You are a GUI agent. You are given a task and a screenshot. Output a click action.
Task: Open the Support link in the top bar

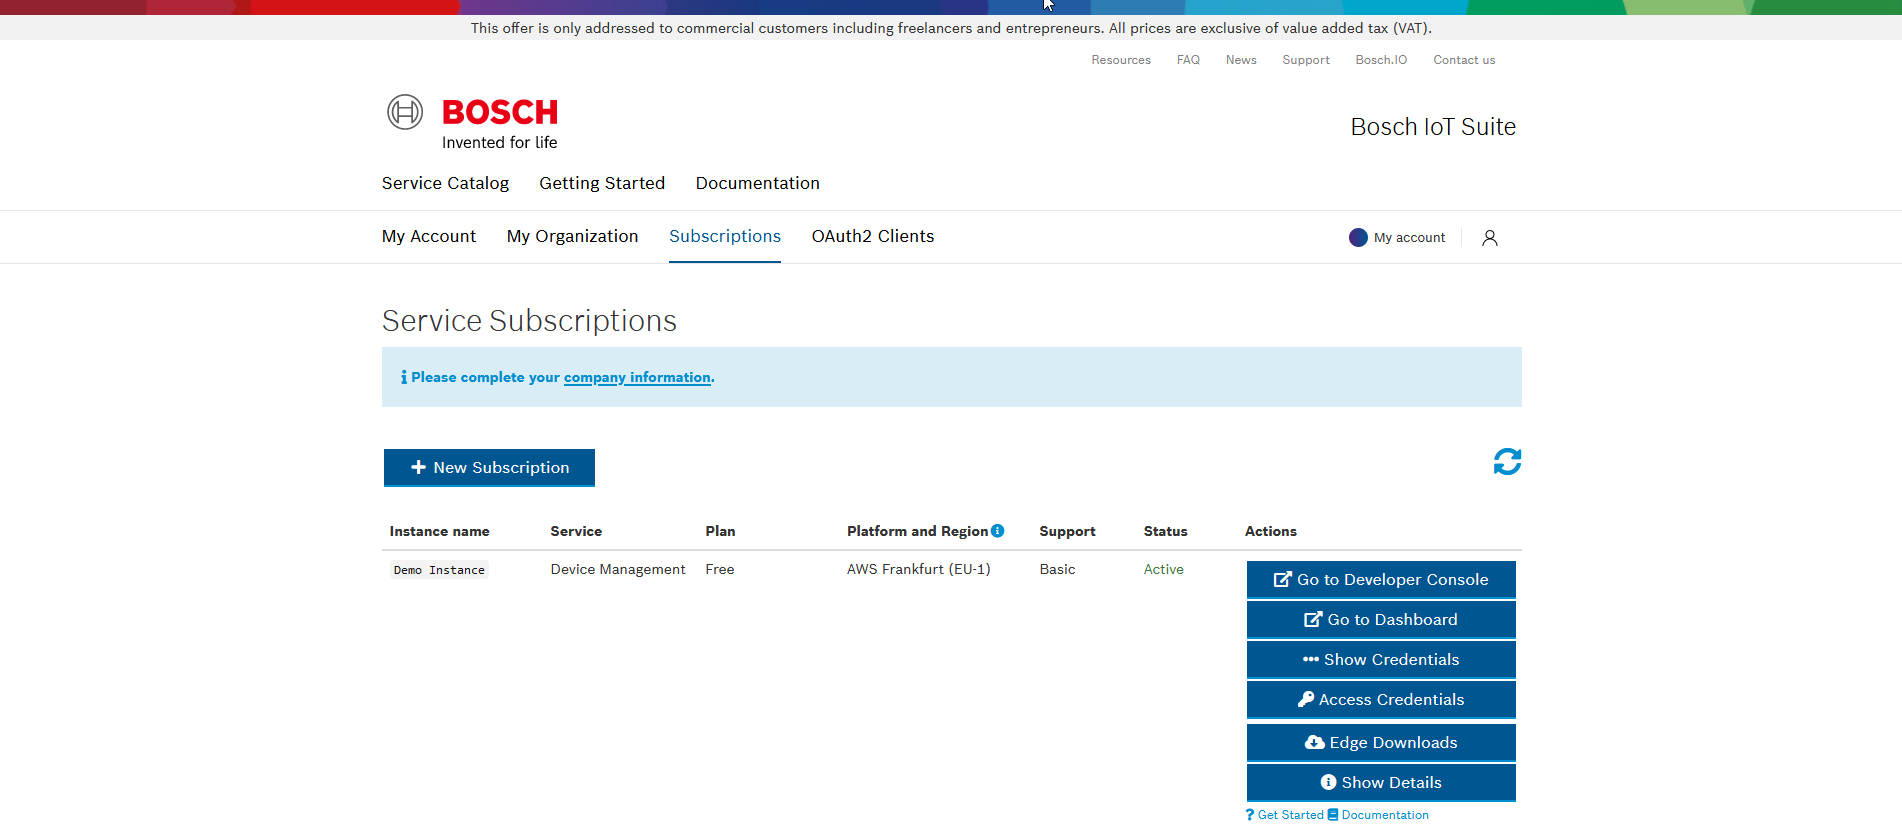point(1306,60)
